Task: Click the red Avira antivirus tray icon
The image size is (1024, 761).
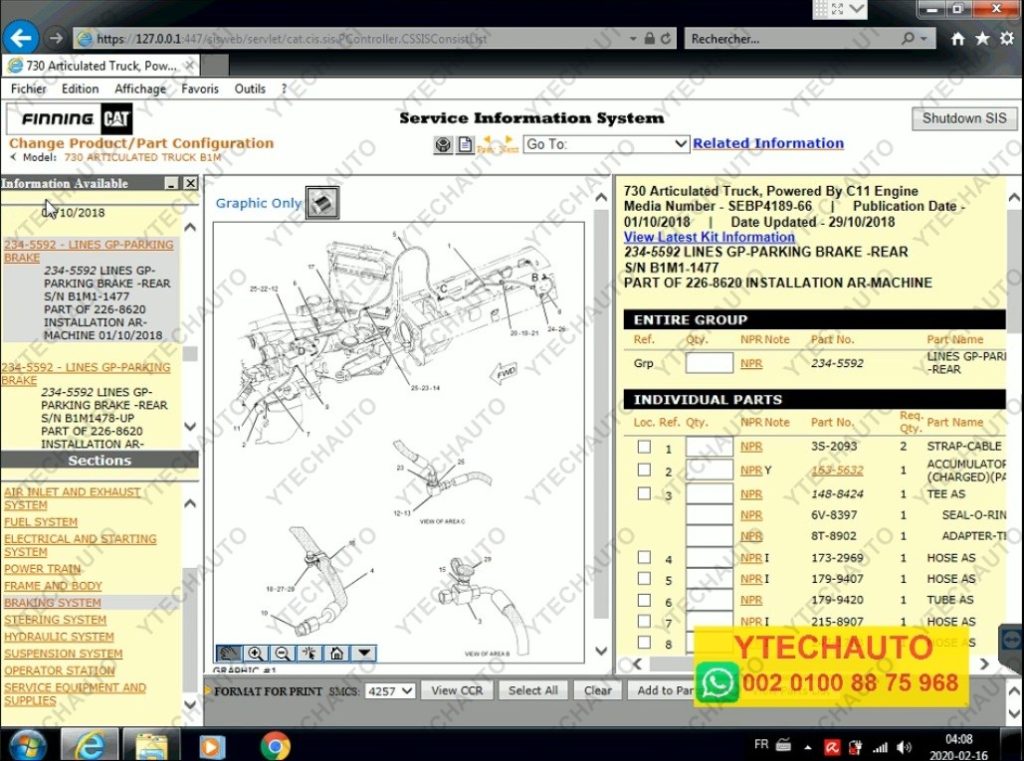Action: click(832, 747)
